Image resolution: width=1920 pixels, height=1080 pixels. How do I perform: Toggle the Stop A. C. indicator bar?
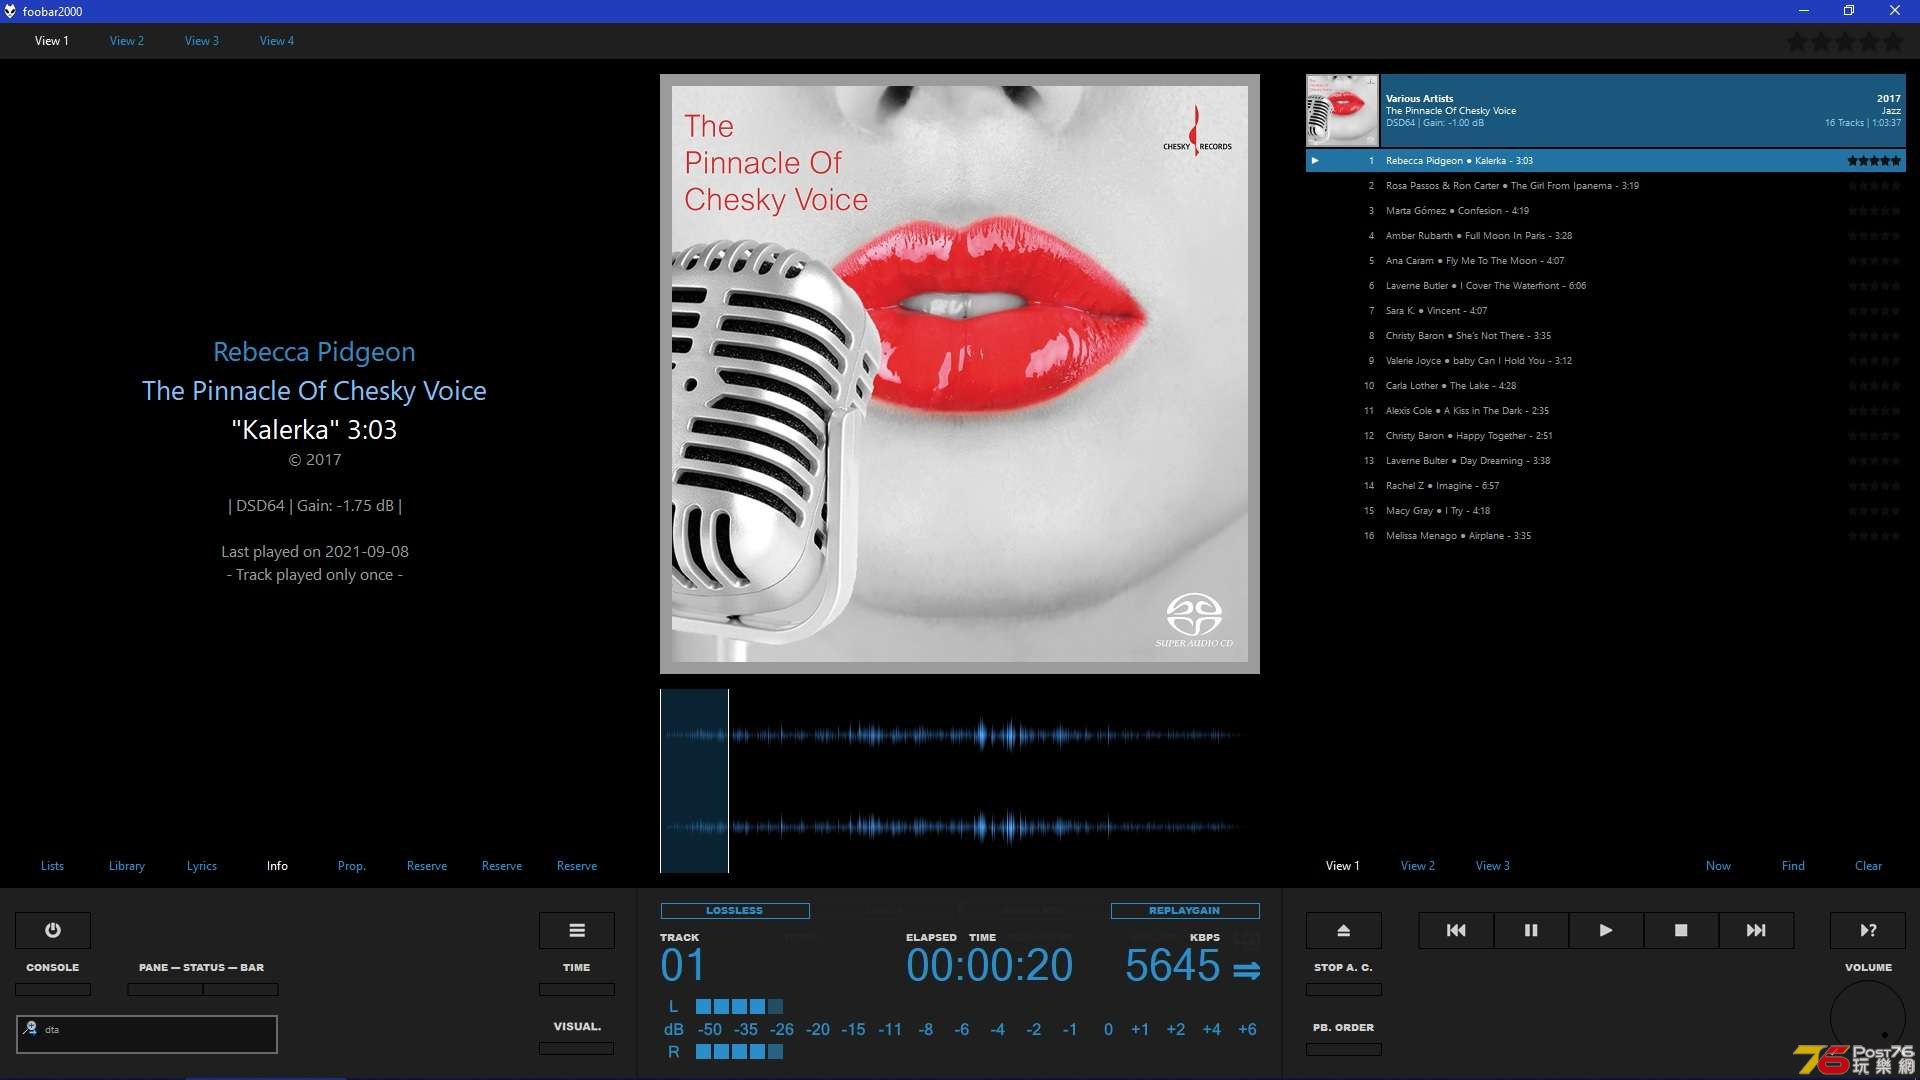(x=1344, y=989)
